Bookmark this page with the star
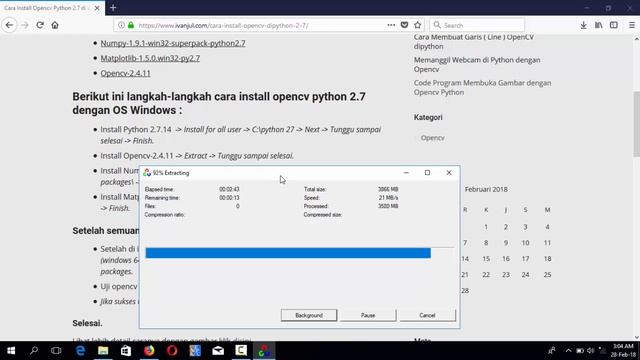 pos(418,25)
